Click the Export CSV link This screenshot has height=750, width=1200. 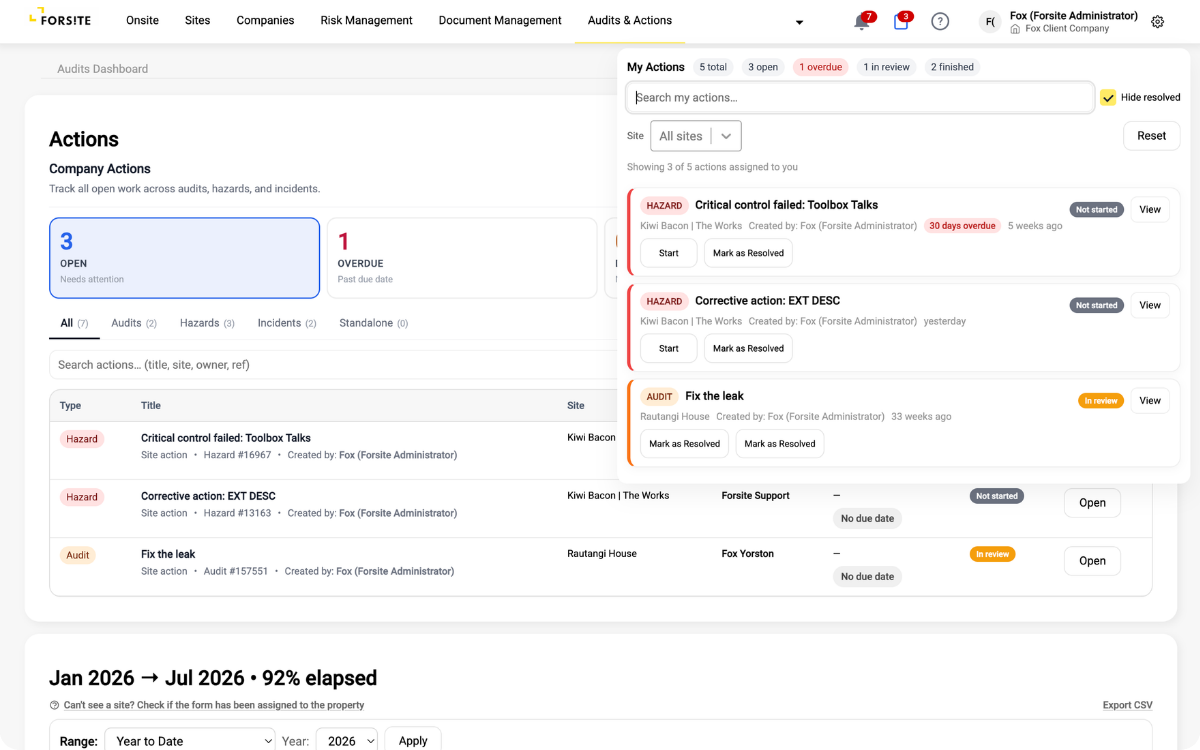point(1127,705)
